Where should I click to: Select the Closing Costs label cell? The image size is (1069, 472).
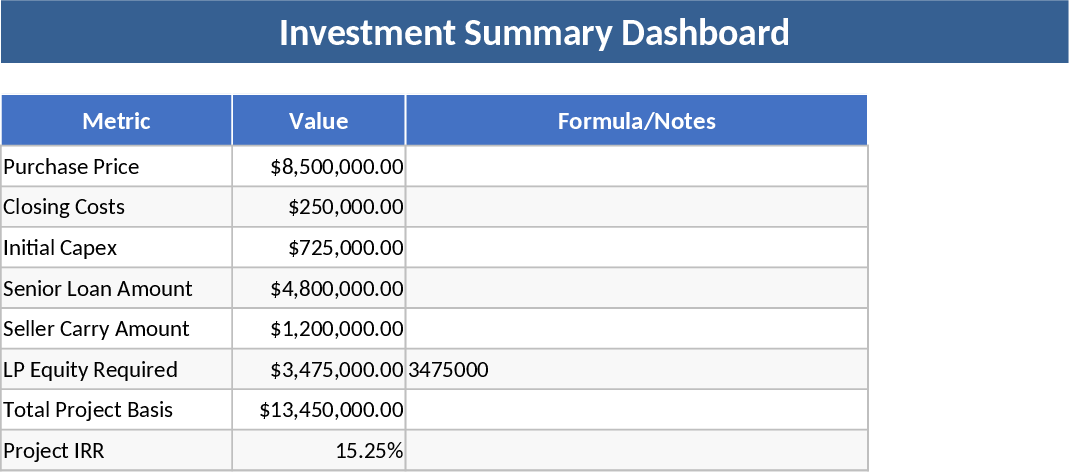pos(117,207)
